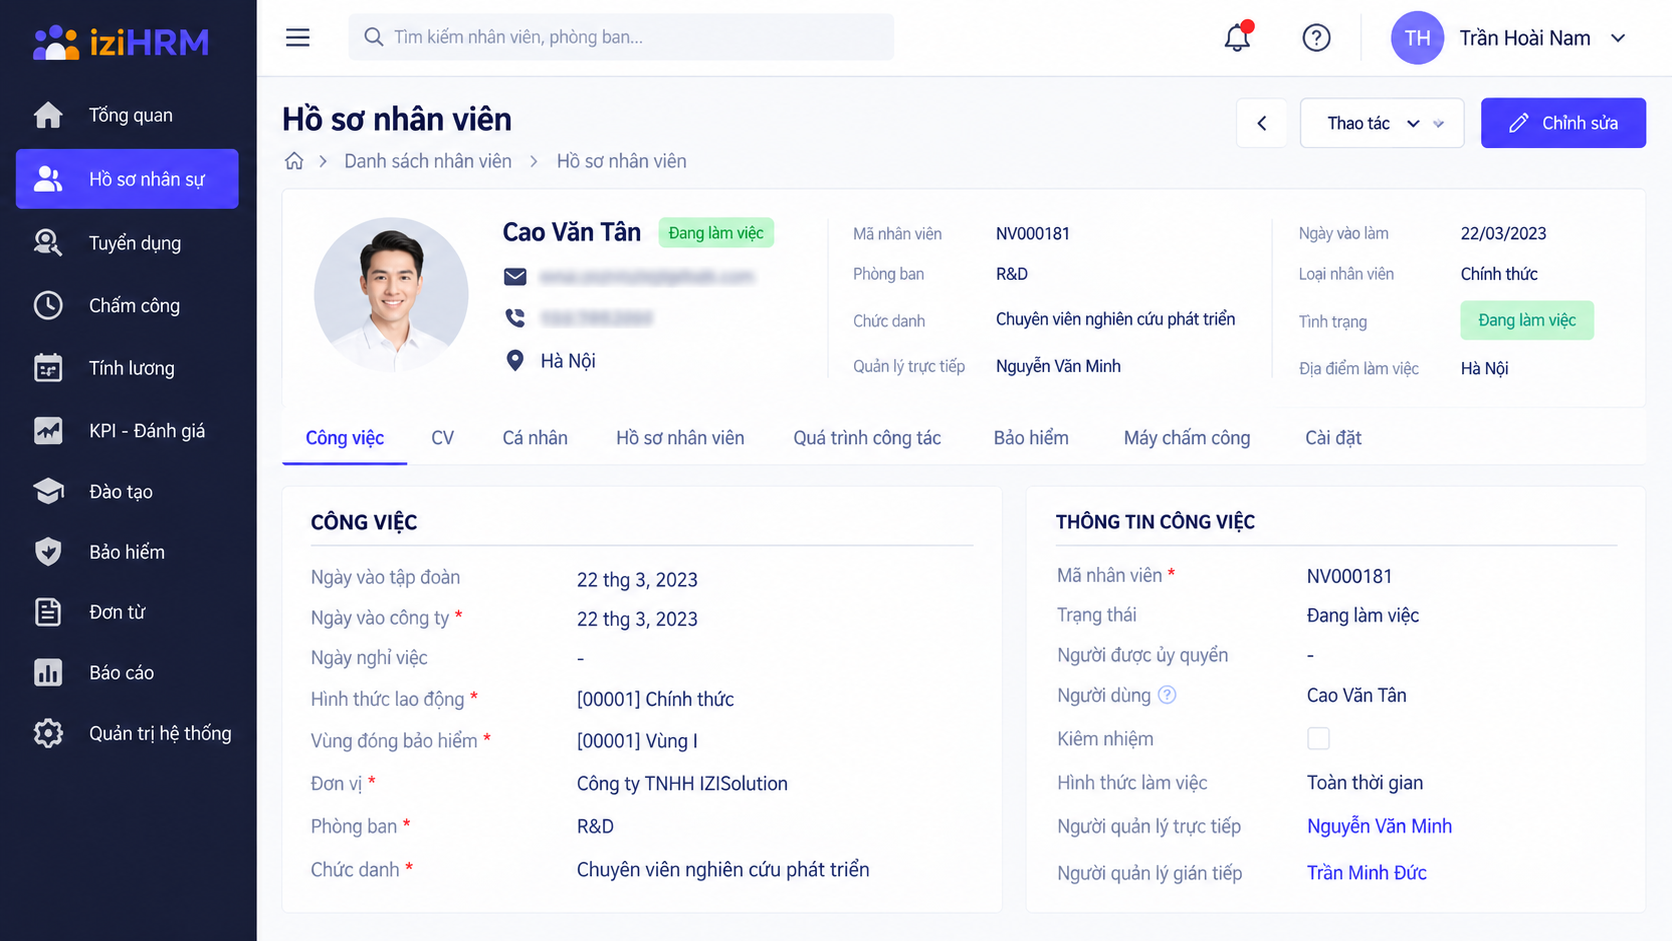Click the breadcrumb home icon
This screenshot has height=941, width=1672.
tap(294, 161)
